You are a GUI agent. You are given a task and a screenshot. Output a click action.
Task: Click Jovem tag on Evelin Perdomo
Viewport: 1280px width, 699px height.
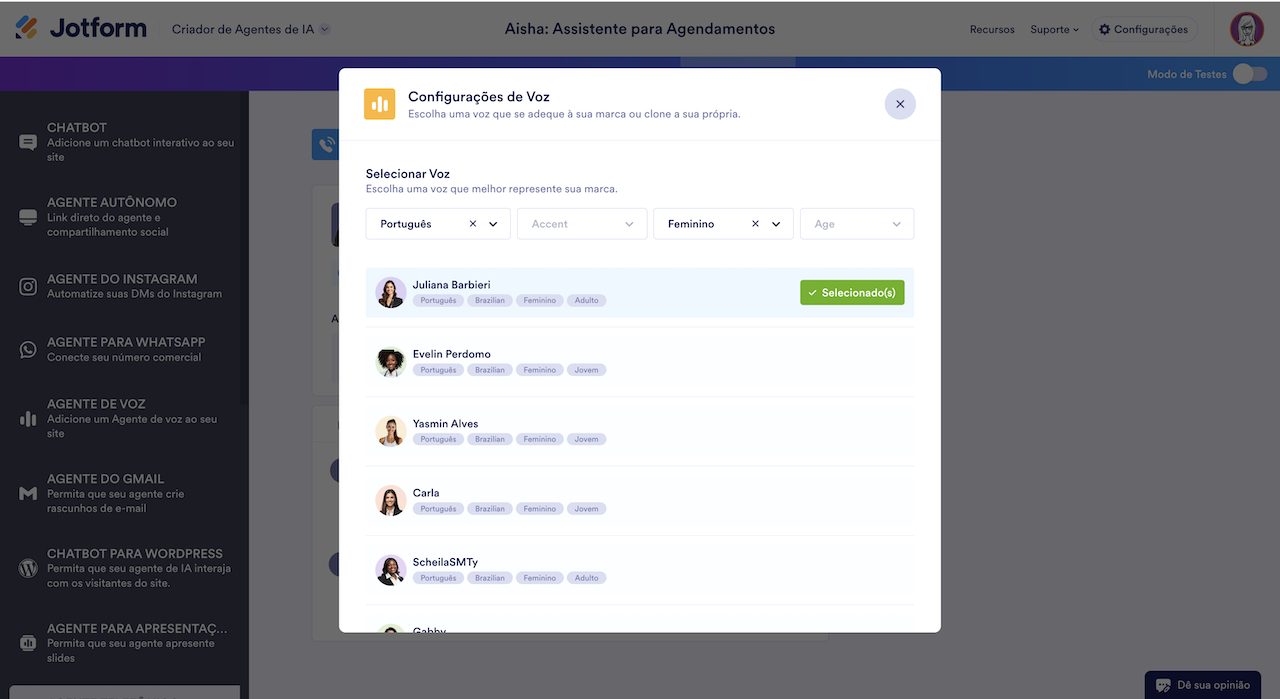tap(587, 370)
